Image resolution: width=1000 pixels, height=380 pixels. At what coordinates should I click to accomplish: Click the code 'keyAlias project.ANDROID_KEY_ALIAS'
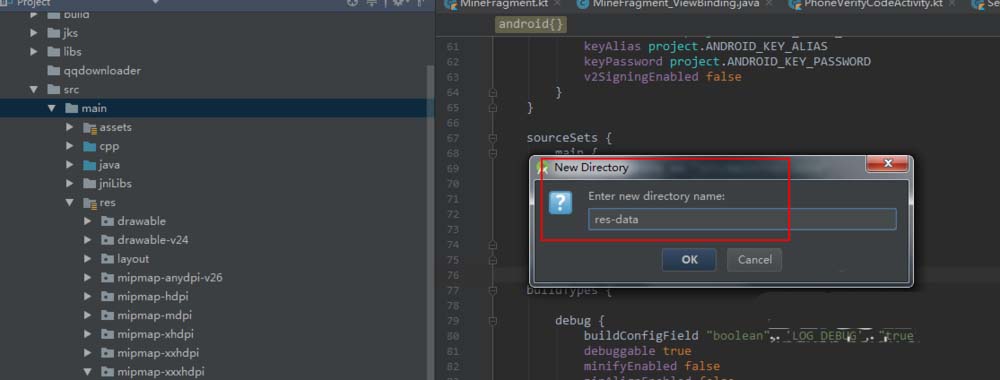705,47
